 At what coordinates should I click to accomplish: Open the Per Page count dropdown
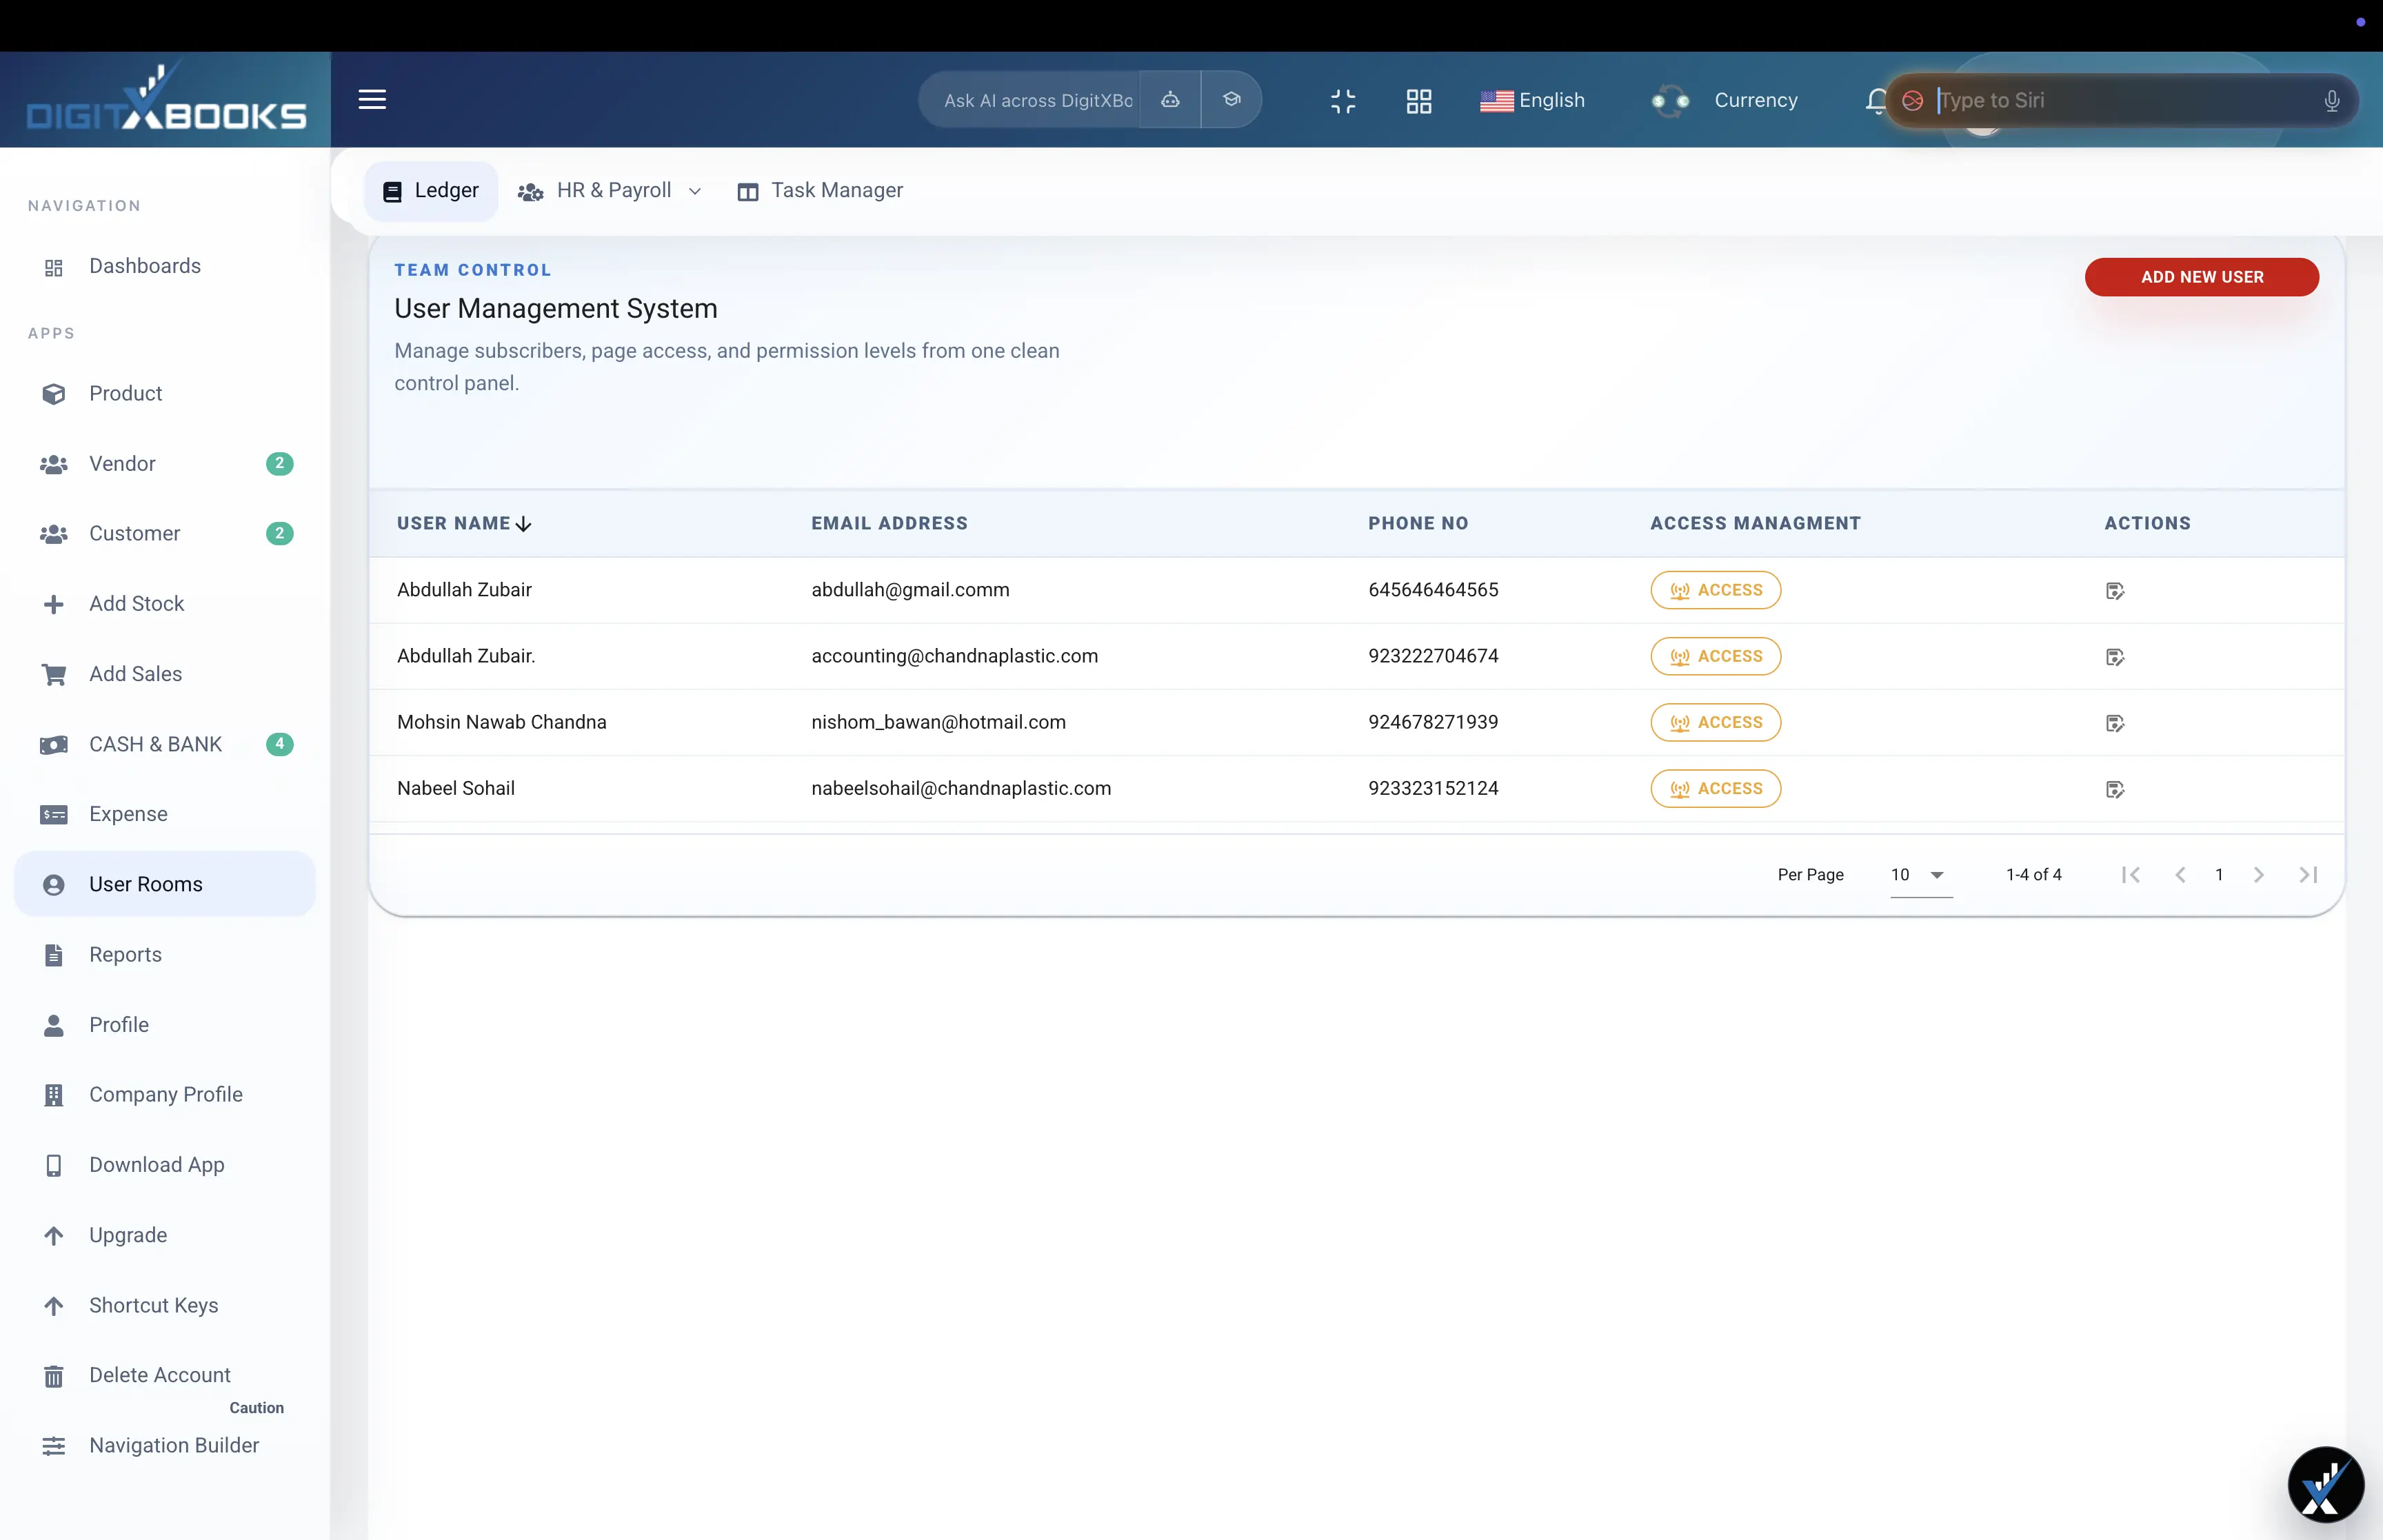click(x=1920, y=874)
